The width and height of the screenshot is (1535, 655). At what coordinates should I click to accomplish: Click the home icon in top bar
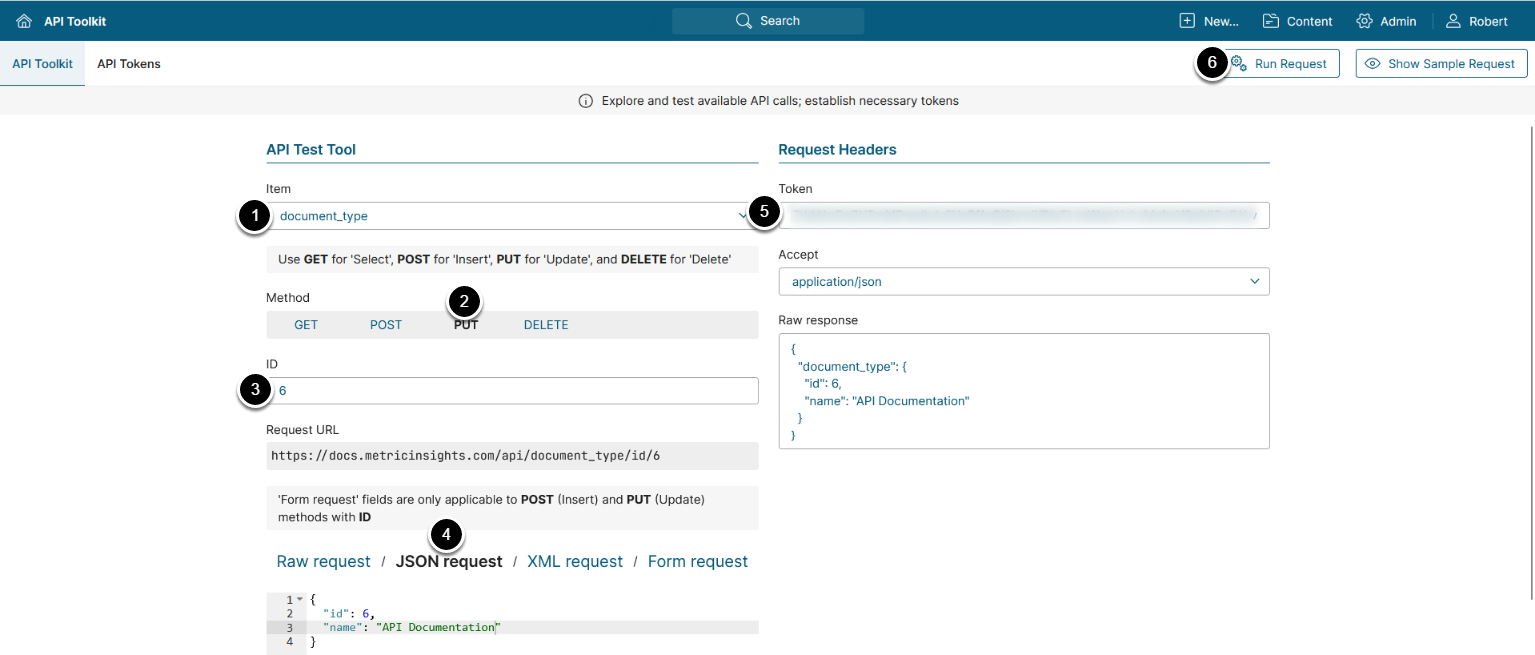tap(24, 21)
